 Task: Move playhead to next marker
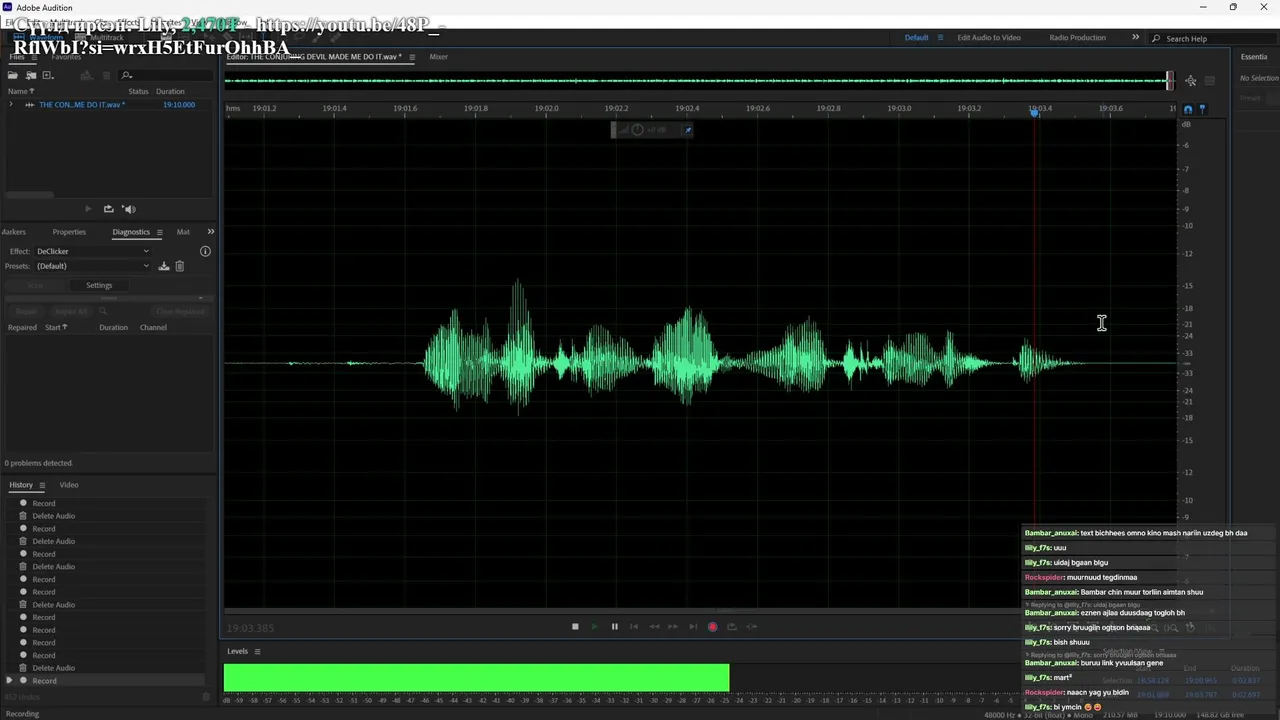693,627
